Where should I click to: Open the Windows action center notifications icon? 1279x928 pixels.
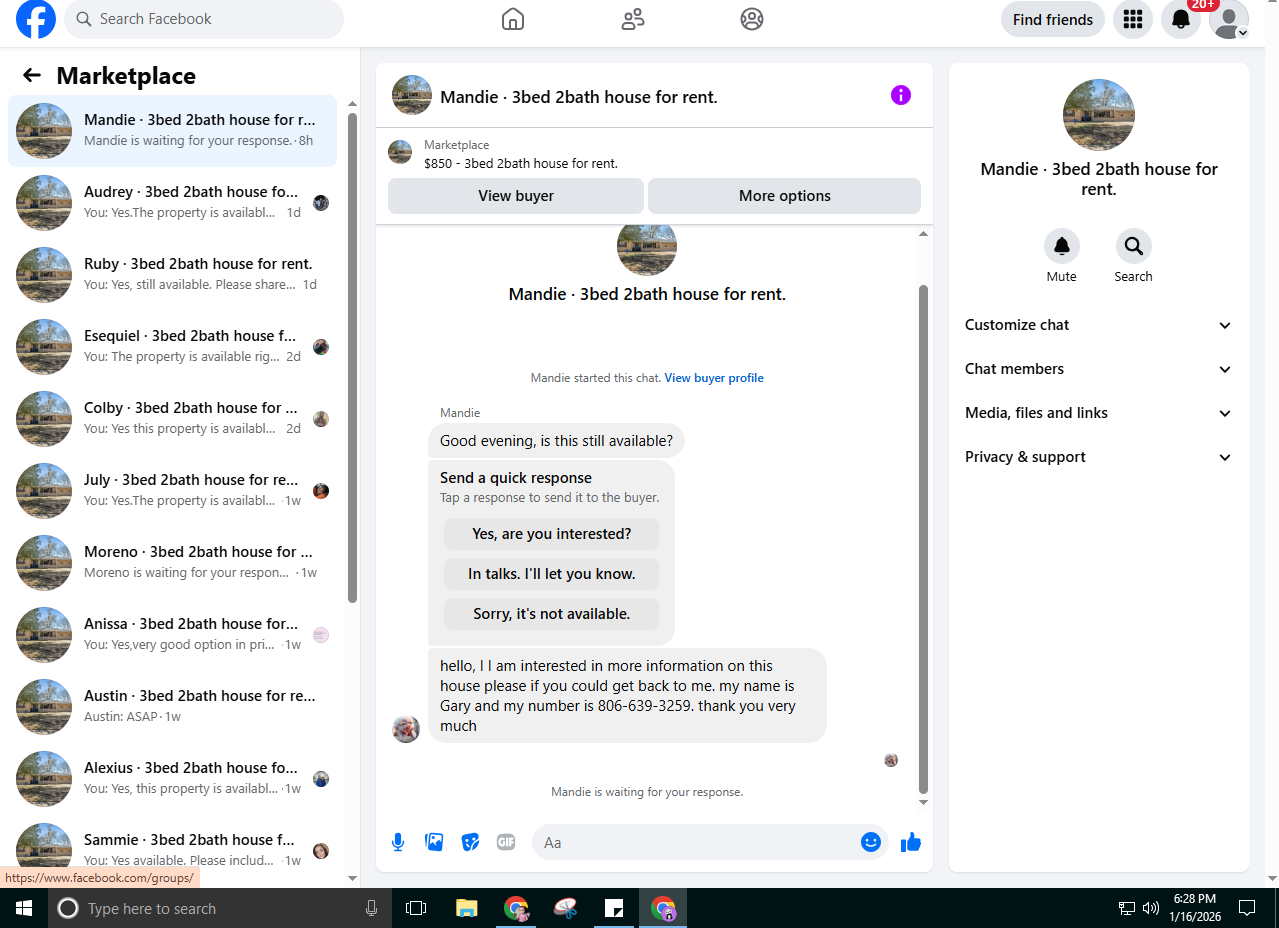pos(1247,908)
